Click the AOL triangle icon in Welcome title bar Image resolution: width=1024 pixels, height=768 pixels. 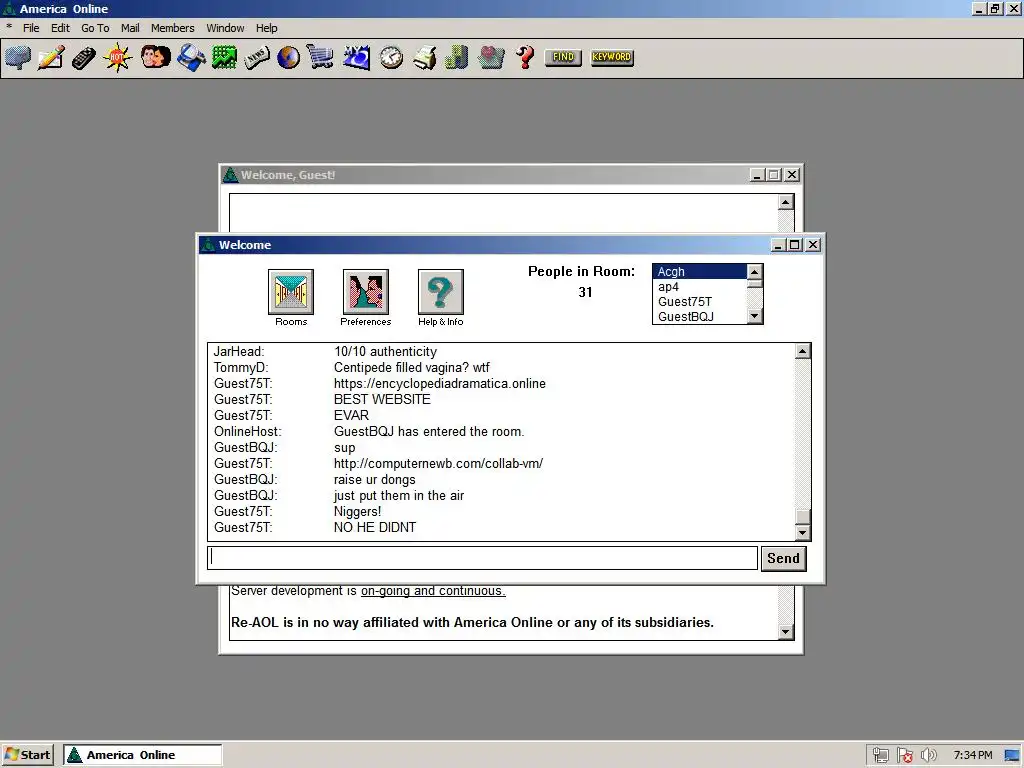[x=208, y=245]
